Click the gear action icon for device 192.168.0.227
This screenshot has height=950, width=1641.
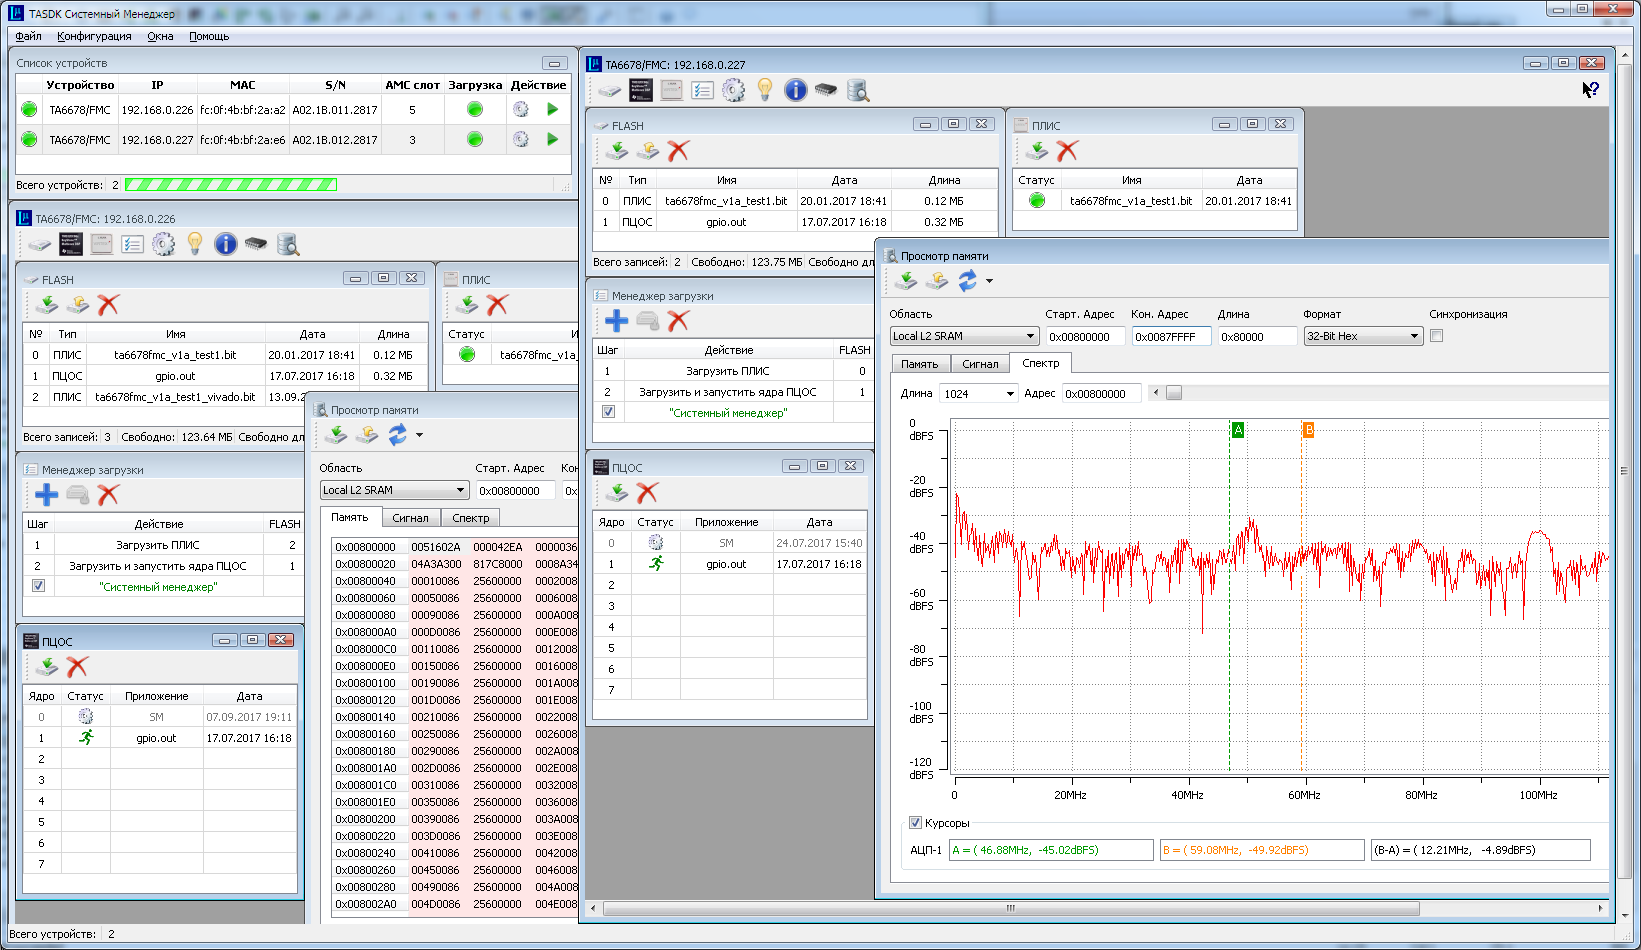click(521, 140)
